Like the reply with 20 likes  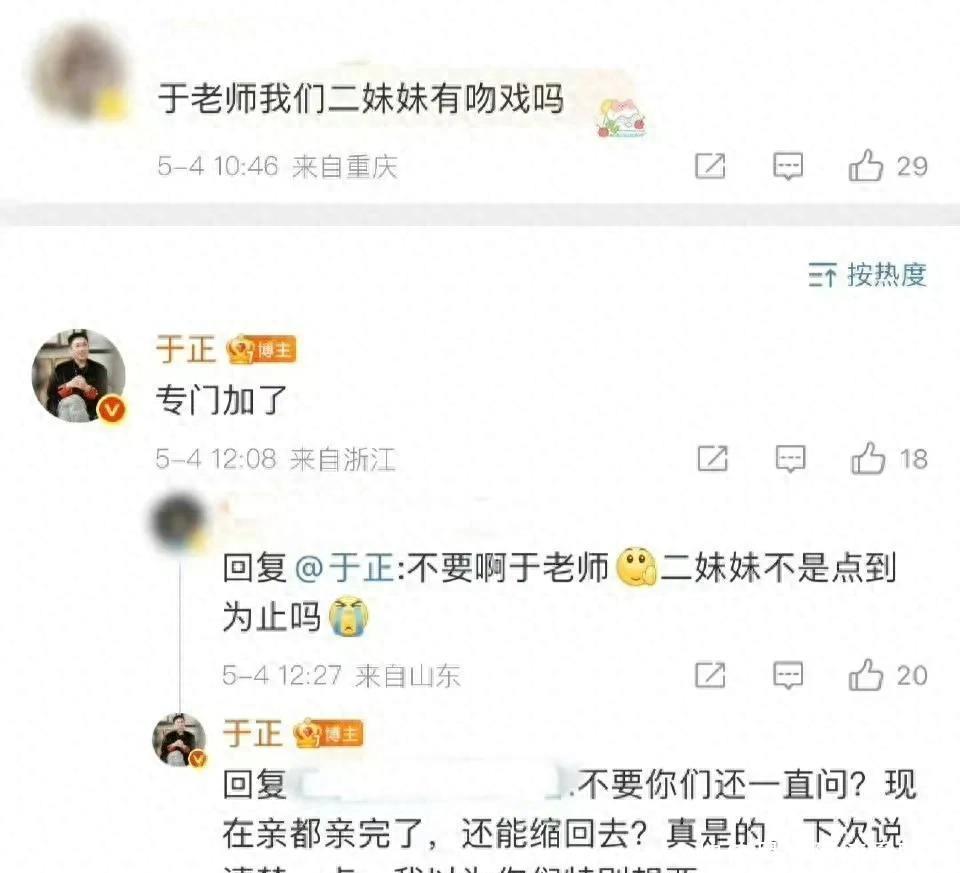[888, 675]
